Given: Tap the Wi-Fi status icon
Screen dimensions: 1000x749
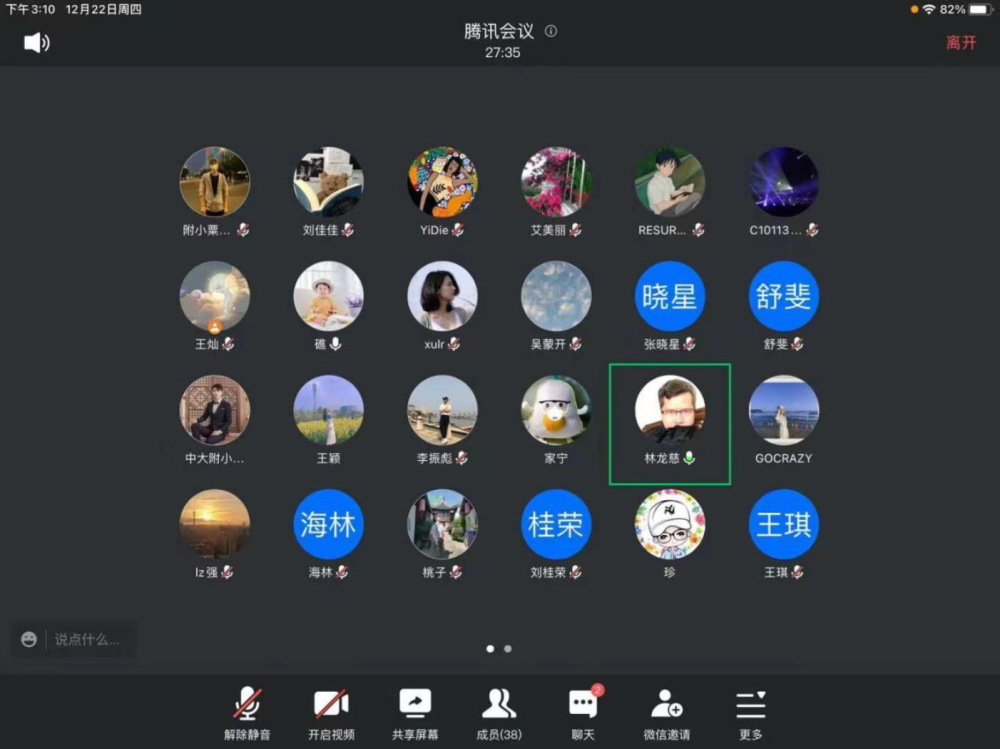Looking at the screenshot, I should pos(929,10).
